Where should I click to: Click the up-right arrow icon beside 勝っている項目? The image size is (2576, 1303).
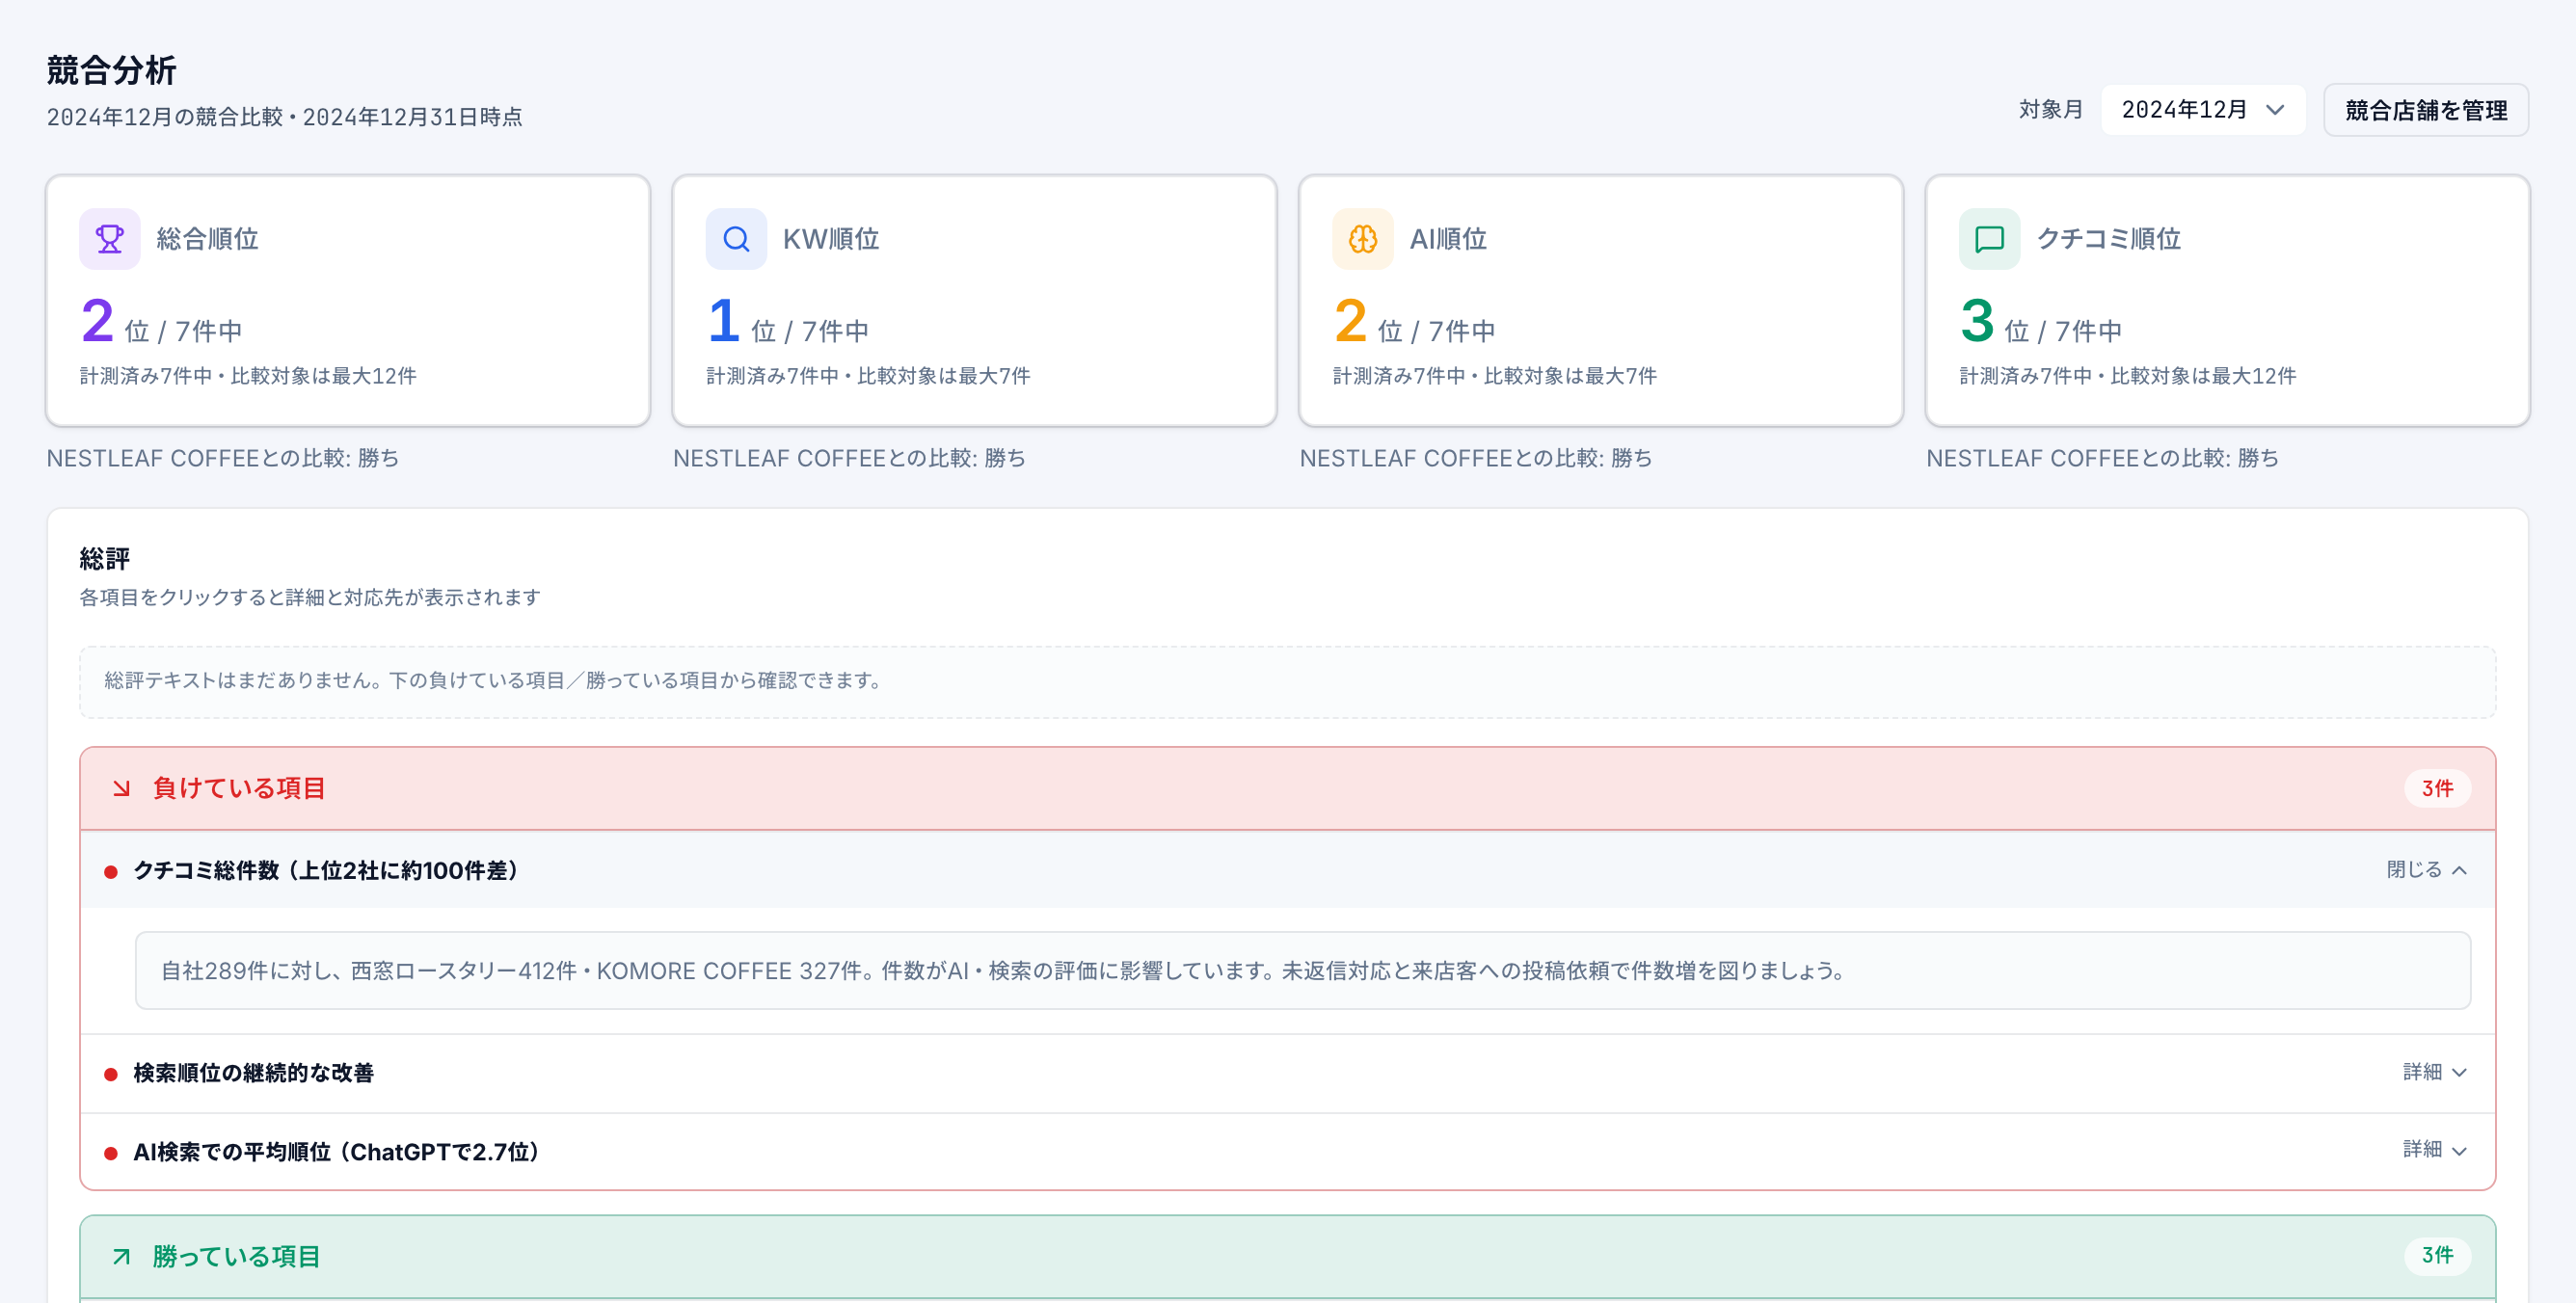(122, 1257)
